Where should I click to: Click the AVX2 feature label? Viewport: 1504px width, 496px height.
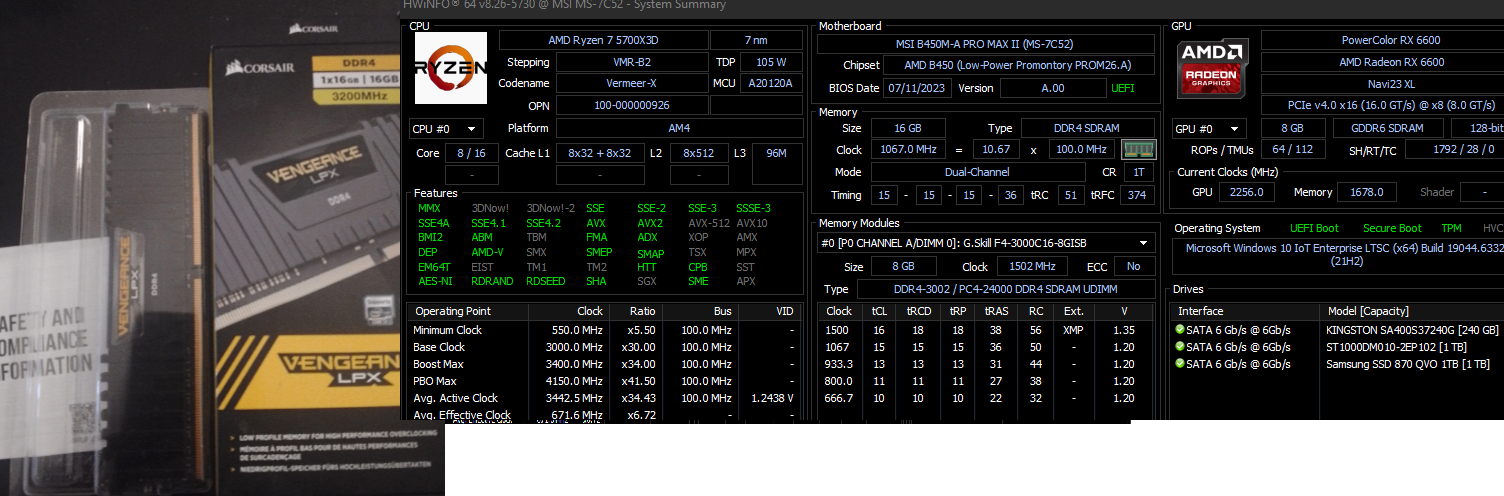click(650, 223)
